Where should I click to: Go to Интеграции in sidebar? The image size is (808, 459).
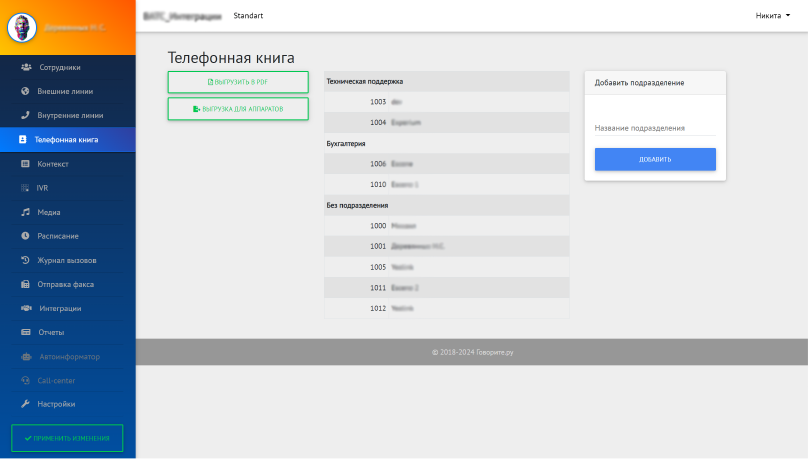(x=60, y=308)
